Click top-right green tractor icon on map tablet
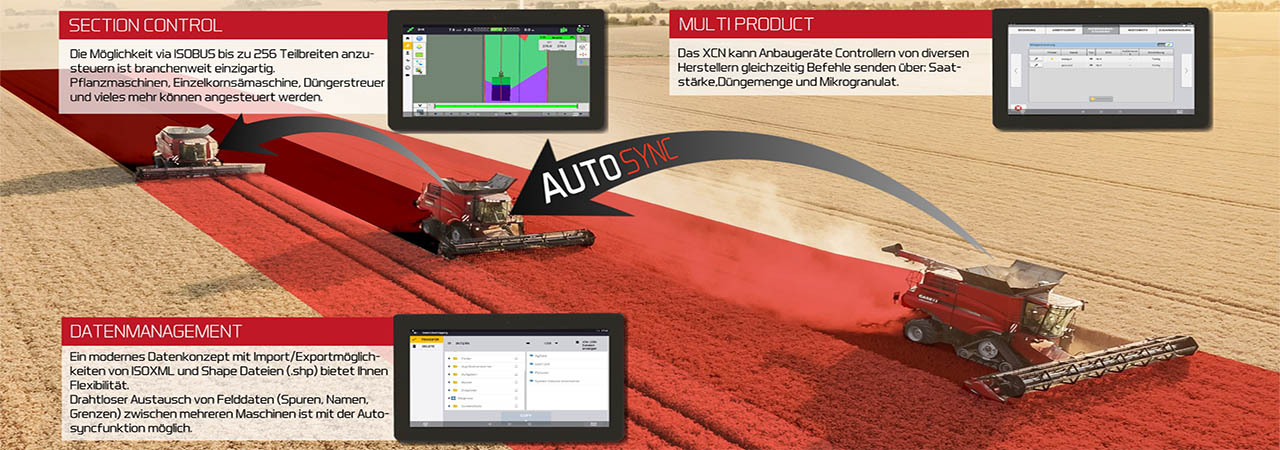This screenshot has width=1280, height=450. (580, 30)
